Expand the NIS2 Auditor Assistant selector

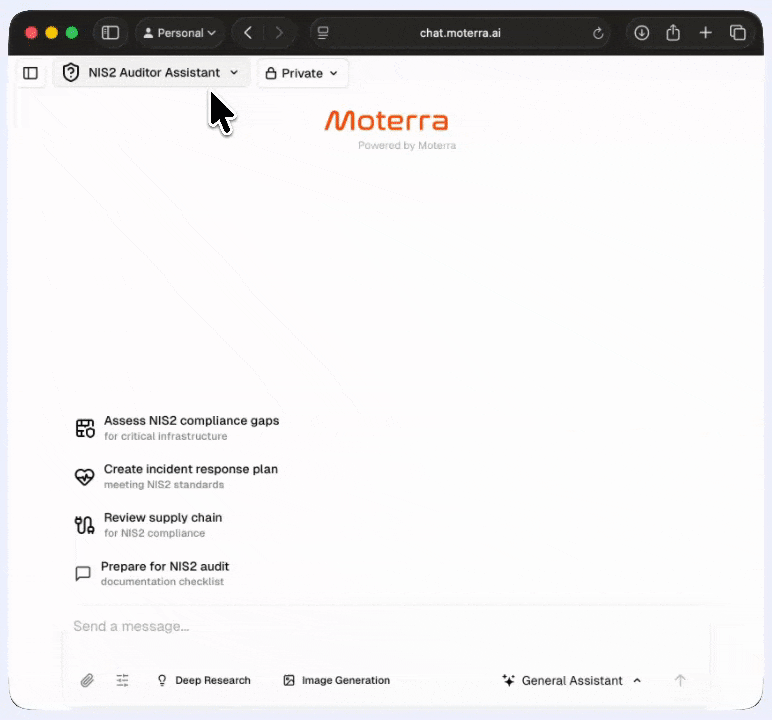[151, 73]
